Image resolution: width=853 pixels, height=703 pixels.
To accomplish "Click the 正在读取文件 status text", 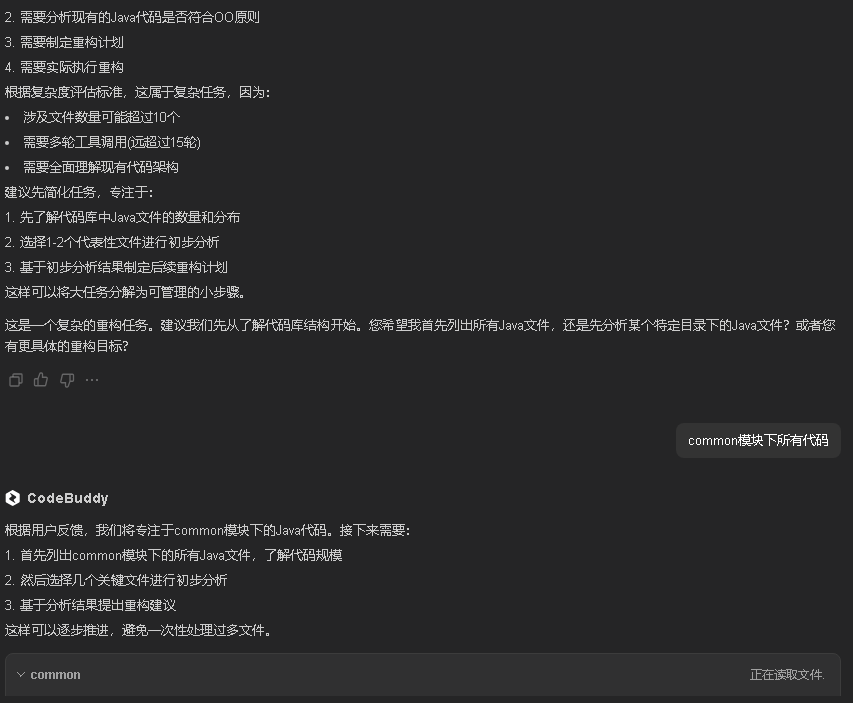I will (787, 675).
